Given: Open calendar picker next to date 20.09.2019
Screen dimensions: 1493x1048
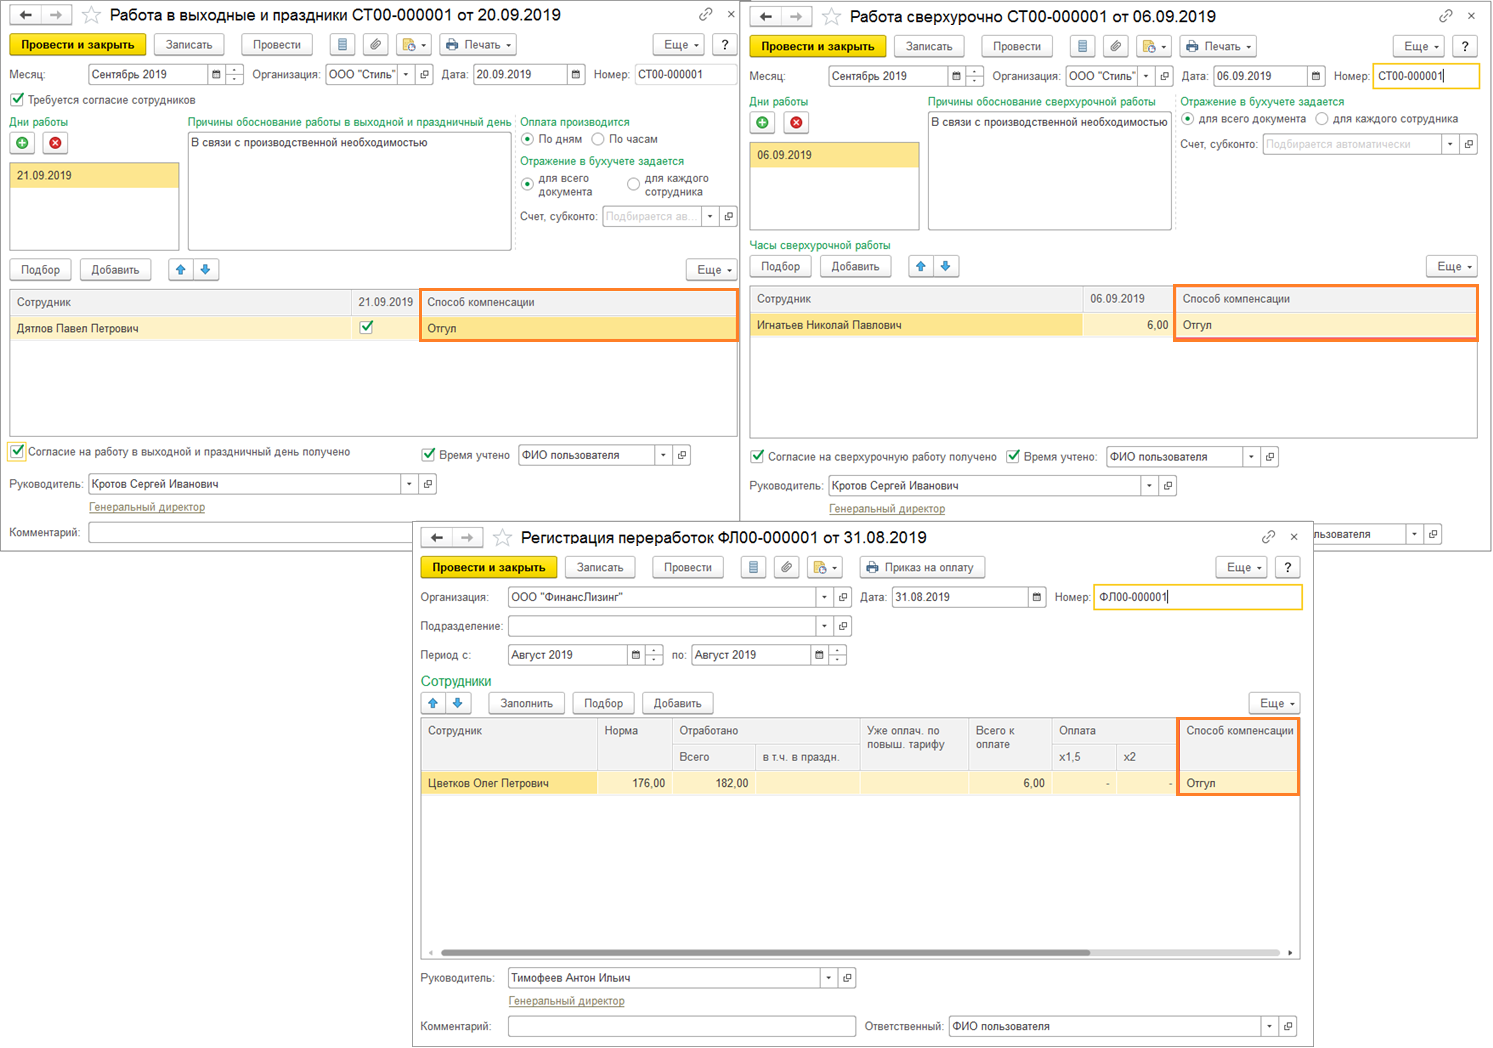Looking at the screenshot, I should [576, 74].
